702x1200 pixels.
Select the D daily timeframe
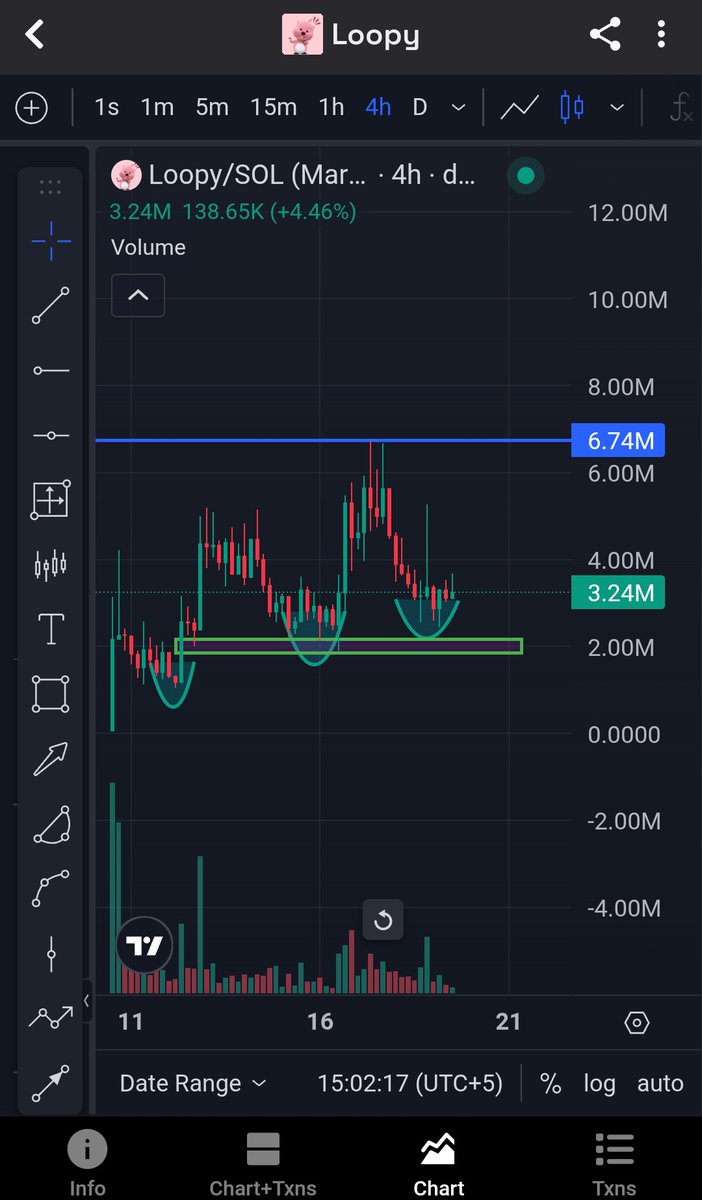click(420, 107)
